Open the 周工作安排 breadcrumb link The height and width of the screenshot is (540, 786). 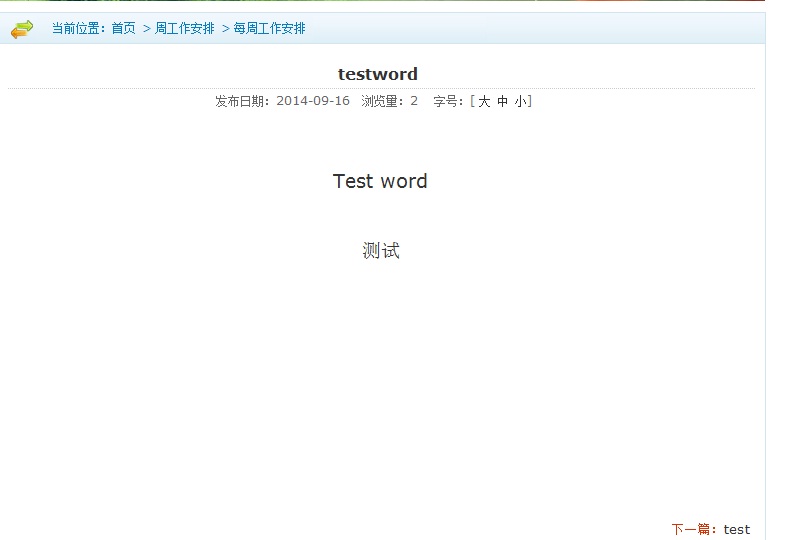pyautogui.click(x=185, y=28)
